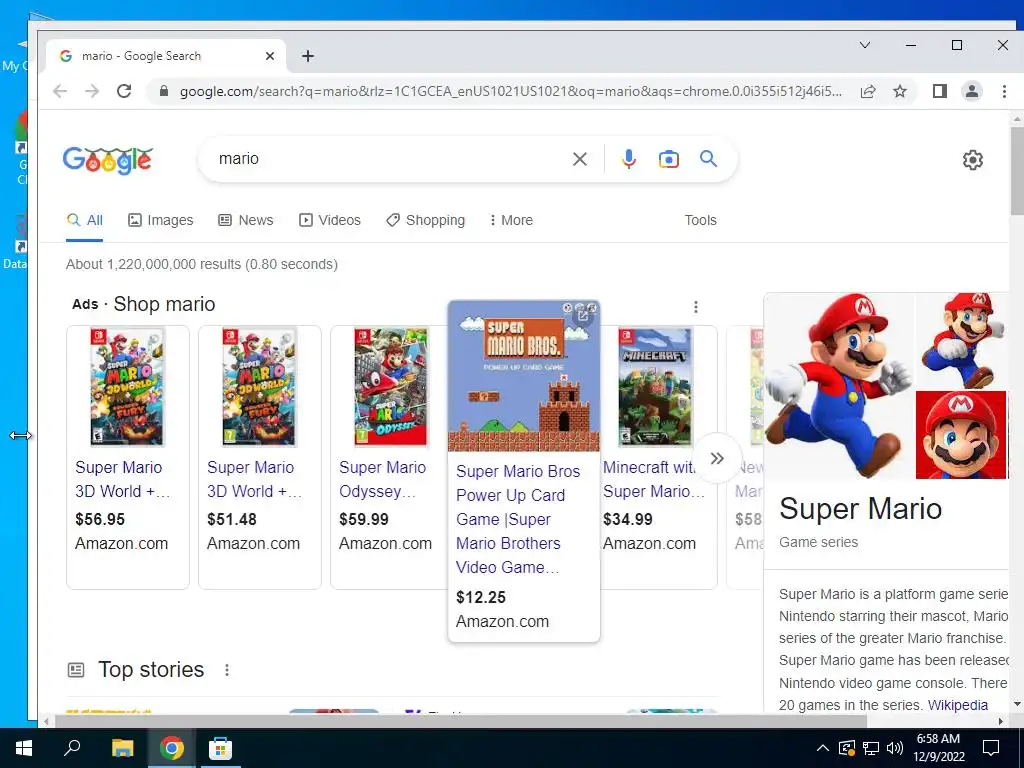Image resolution: width=1024 pixels, height=768 pixels.
Task: Open the Wikipedia link in knowledge panel
Action: click(x=957, y=705)
